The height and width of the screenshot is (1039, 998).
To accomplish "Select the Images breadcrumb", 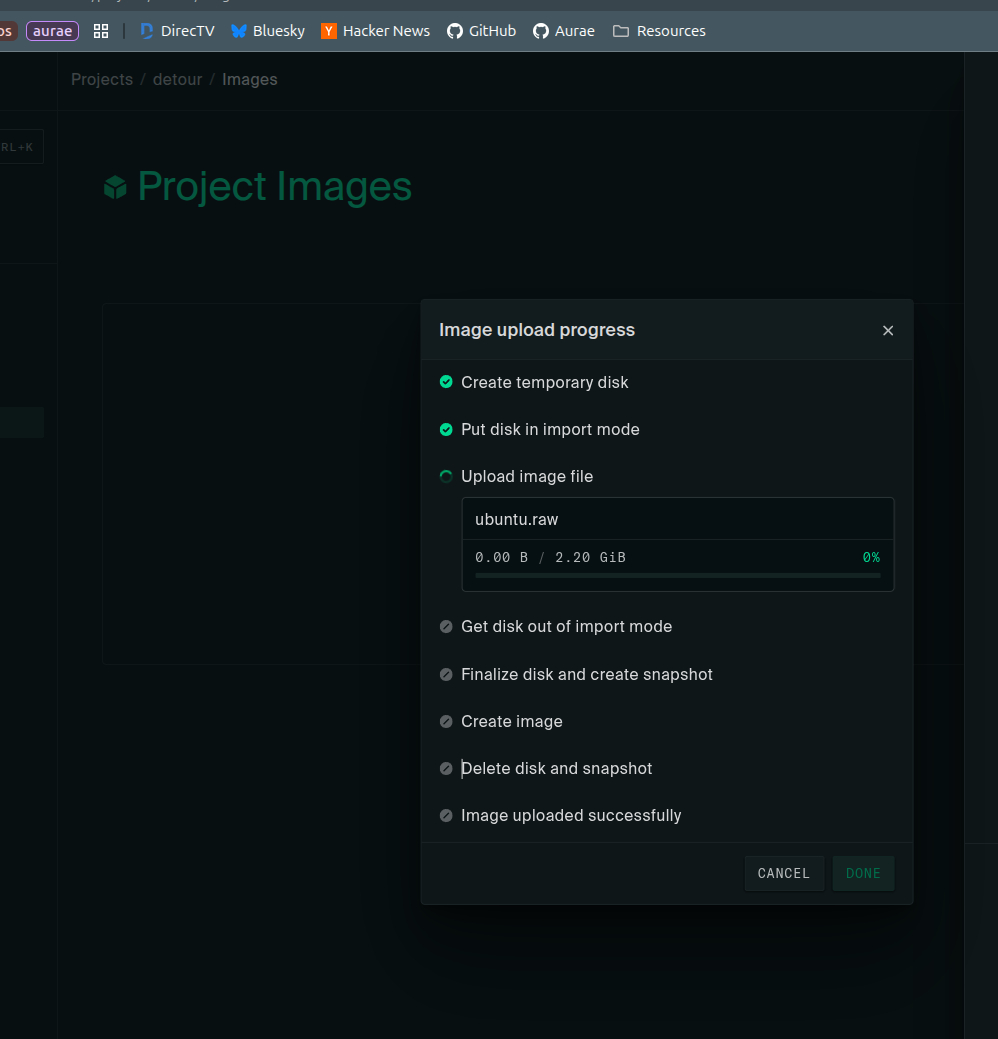I will (x=250, y=80).
